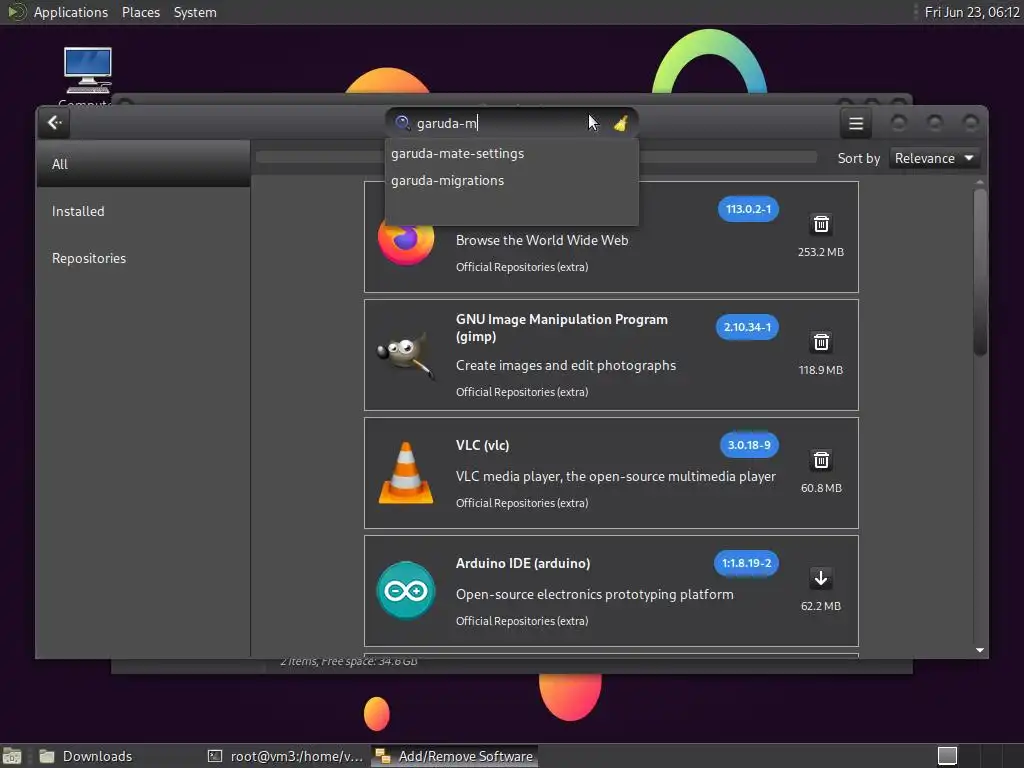Open GNU Image Manipulation Program details
The width and height of the screenshot is (1024, 768).
click(x=562, y=328)
